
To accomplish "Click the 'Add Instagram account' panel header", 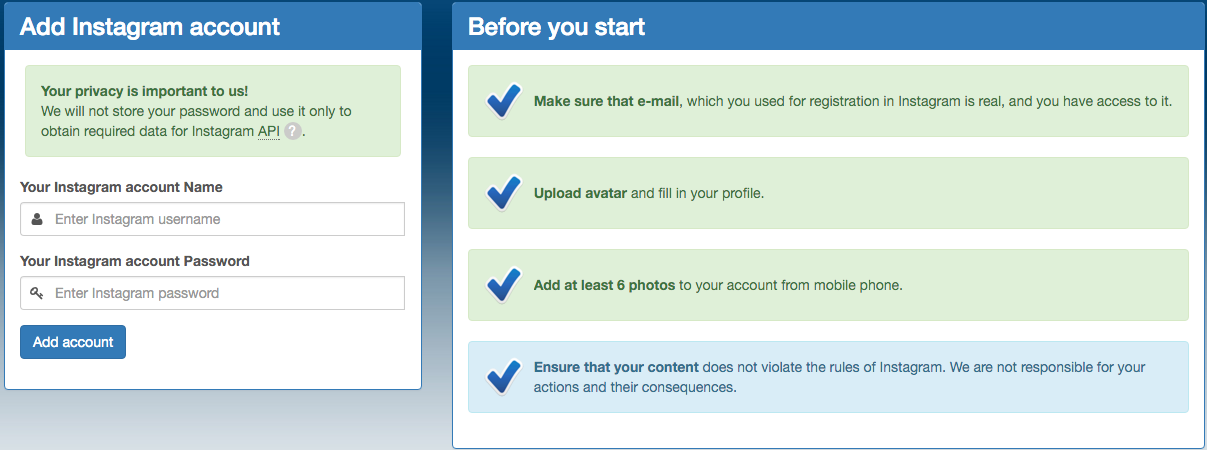I will coord(213,26).
